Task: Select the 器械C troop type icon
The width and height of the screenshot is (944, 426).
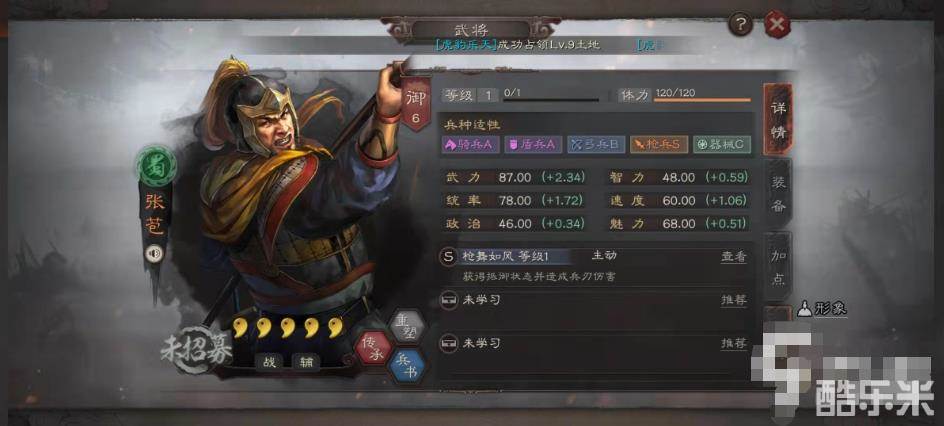Action: [x=722, y=144]
